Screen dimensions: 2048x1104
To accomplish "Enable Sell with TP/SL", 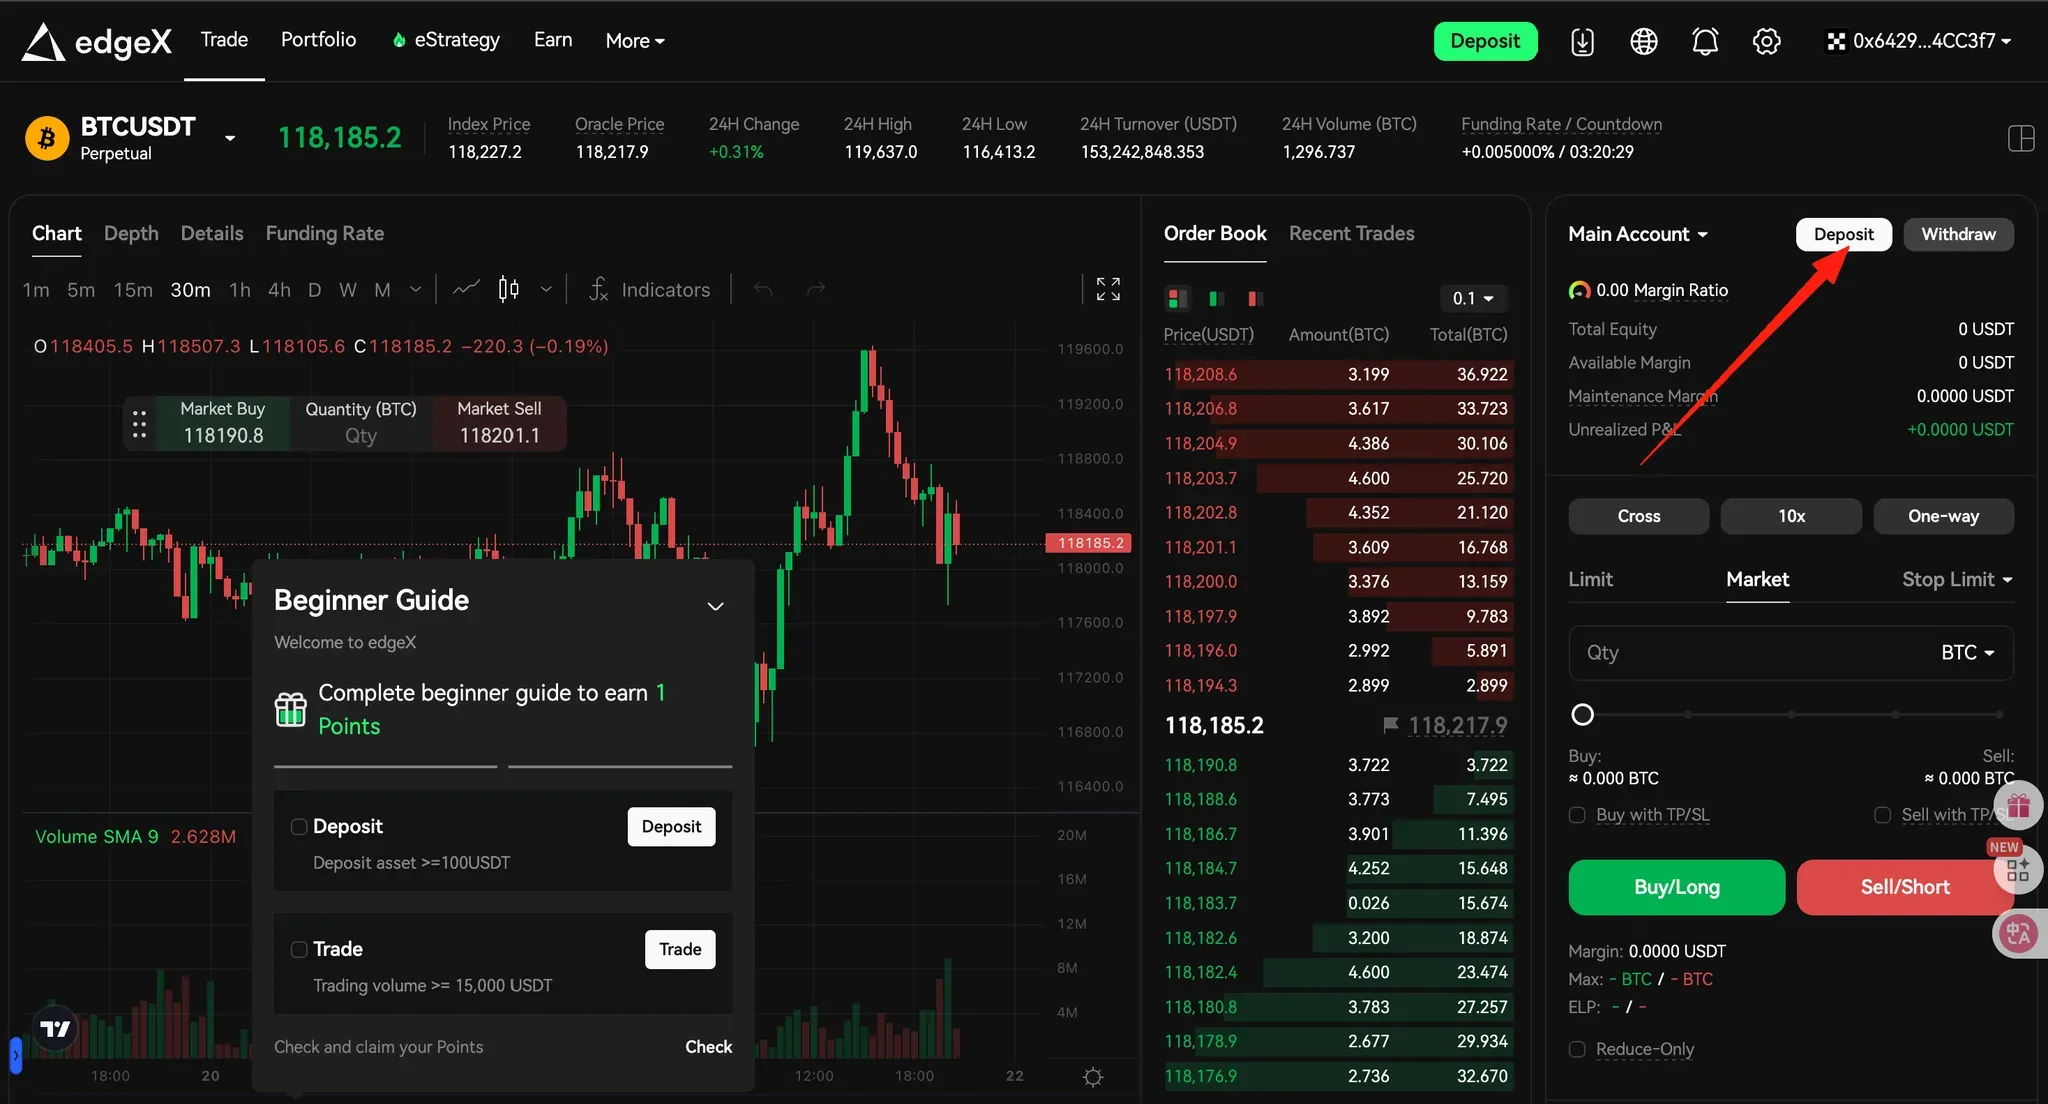I will coord(1882,815).
